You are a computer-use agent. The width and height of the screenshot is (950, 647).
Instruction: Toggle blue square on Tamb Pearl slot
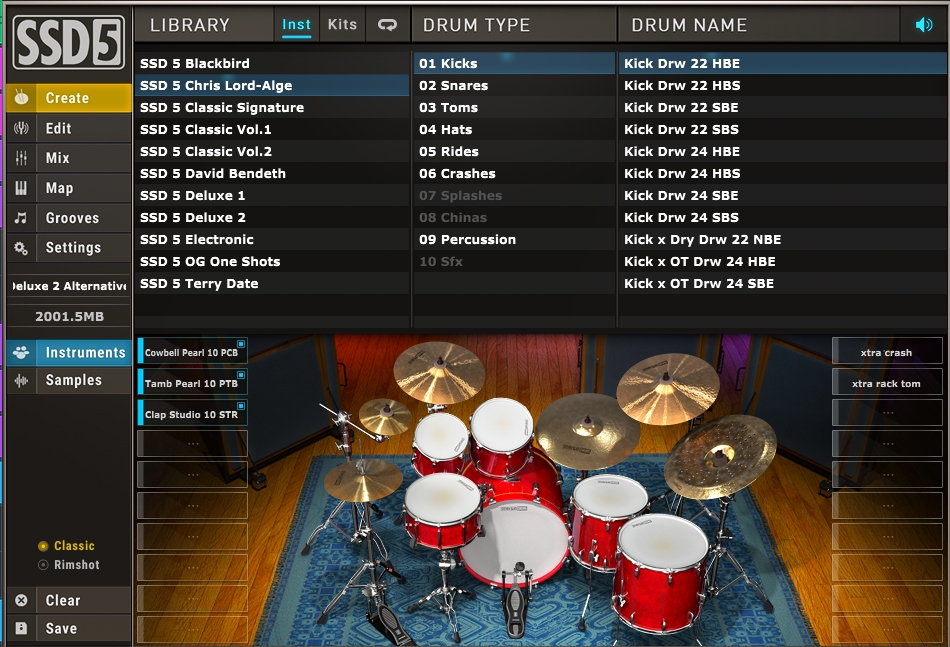[x=241, y=375]
